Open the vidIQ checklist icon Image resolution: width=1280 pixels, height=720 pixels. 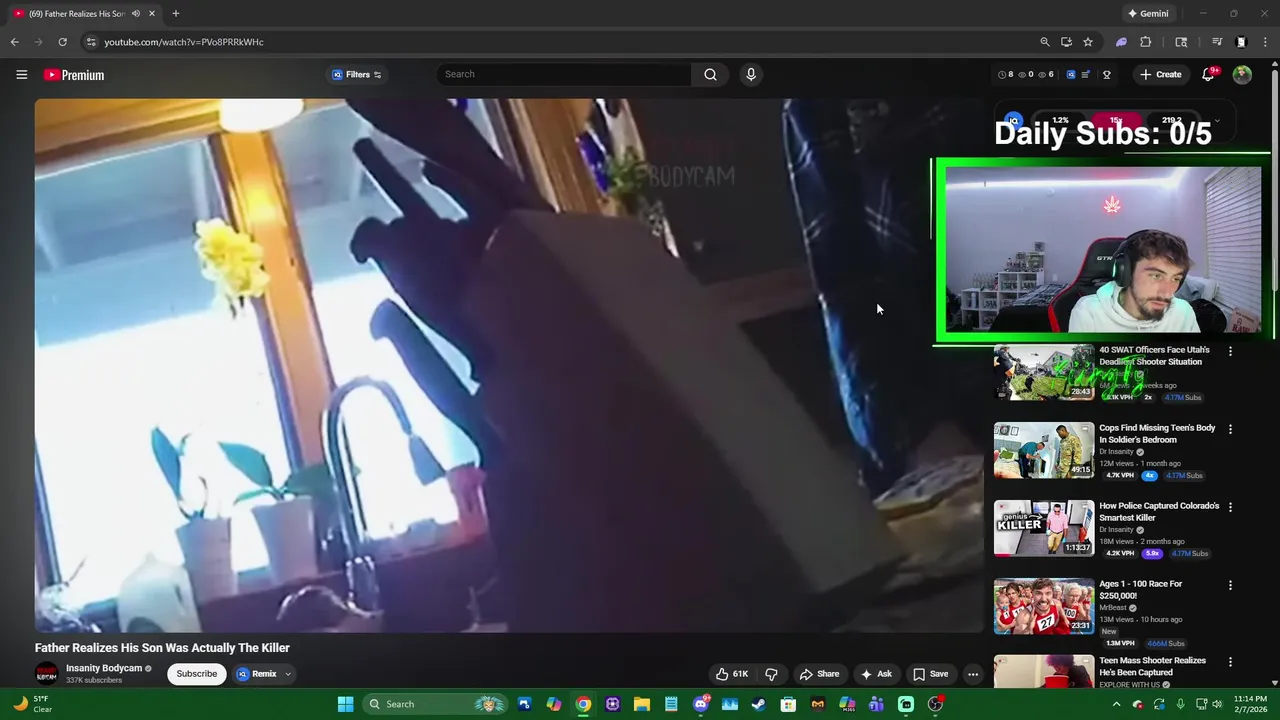coord(1086,75)
